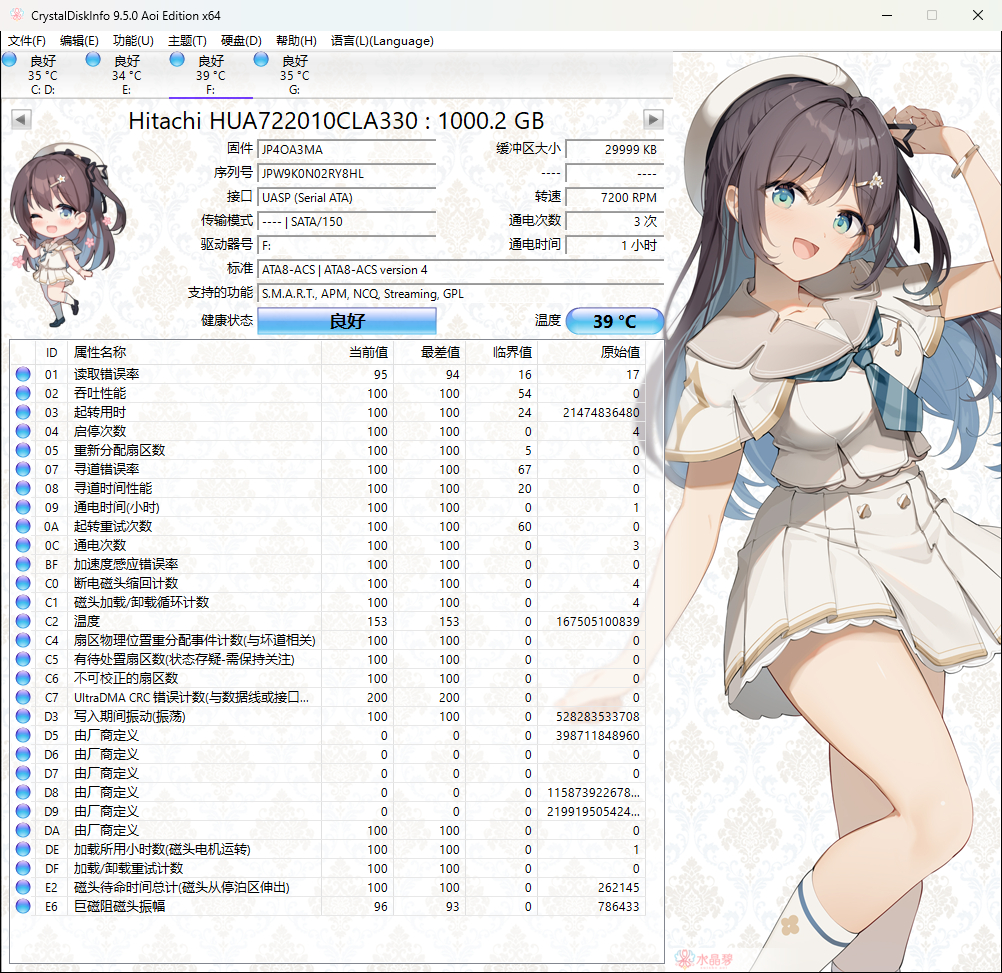
Task: Click the supported features field S.M.A.R.T., APM
Action: [461, 294]
